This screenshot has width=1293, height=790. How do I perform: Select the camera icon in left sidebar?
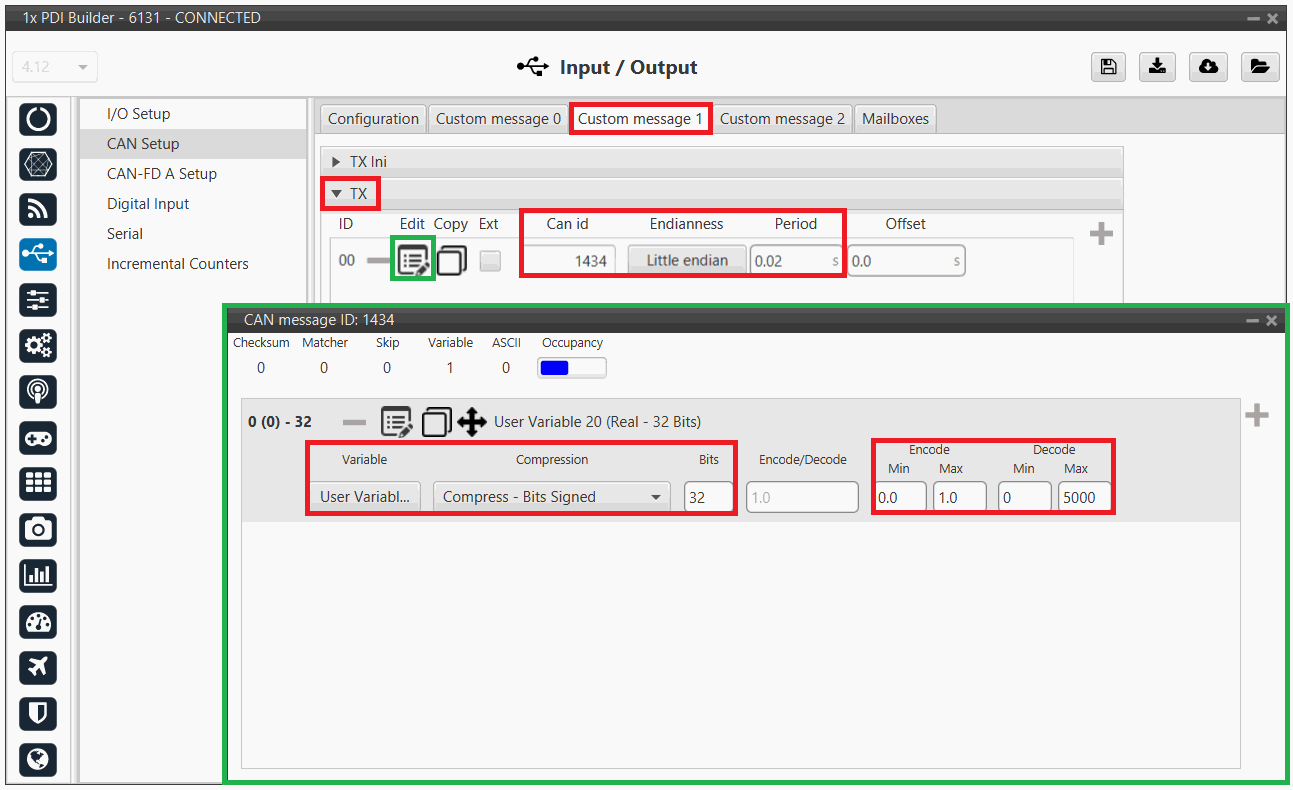tap(38, 529)
